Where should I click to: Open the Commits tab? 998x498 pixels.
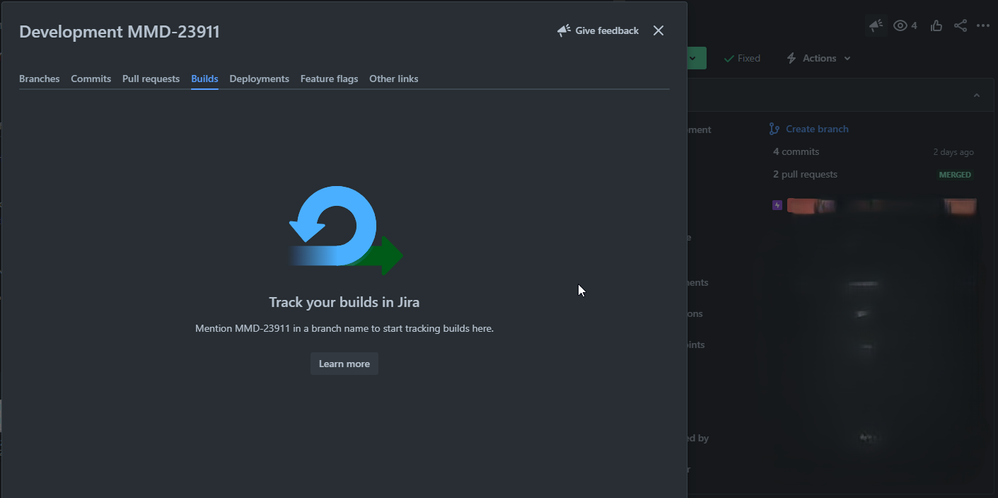pyautogui.click(x=91, y=79)
